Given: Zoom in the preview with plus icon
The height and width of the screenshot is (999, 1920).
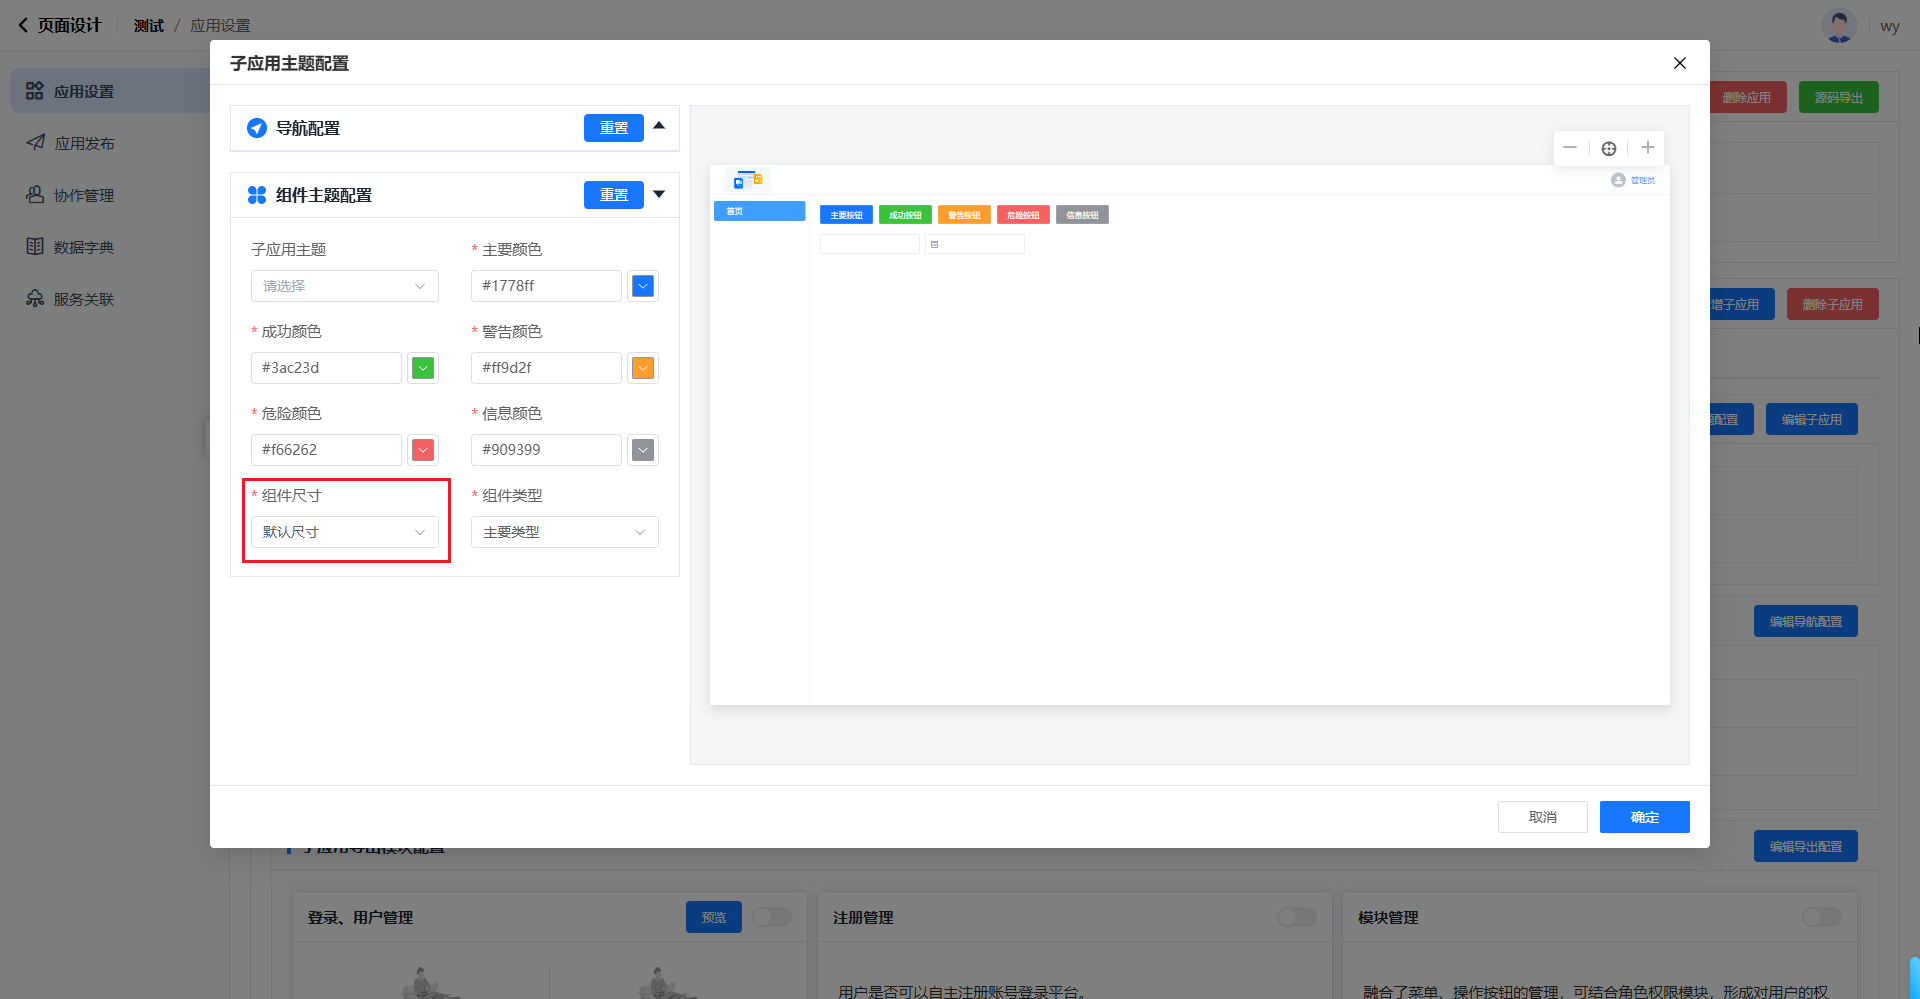Looking at the screenshot, I should [1648, 148].
